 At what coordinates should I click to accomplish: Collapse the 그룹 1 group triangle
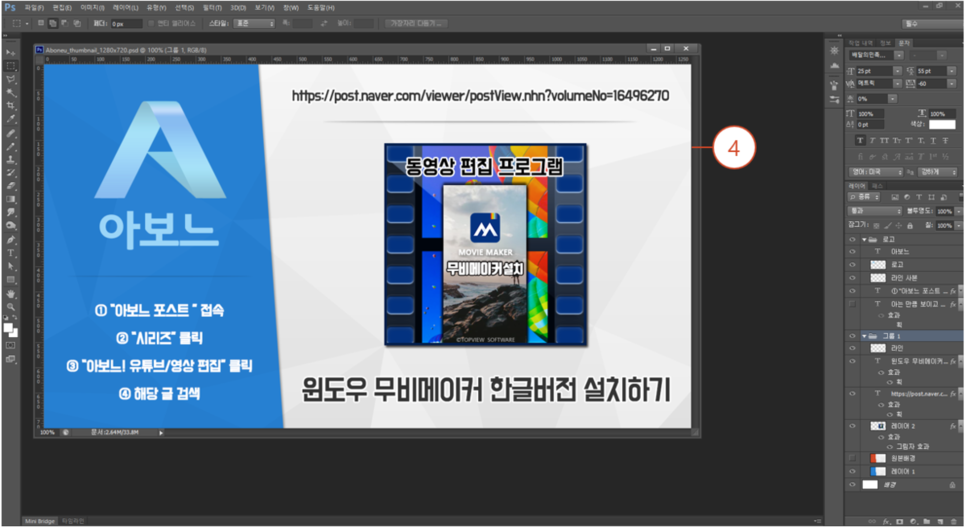pos(864,336)
